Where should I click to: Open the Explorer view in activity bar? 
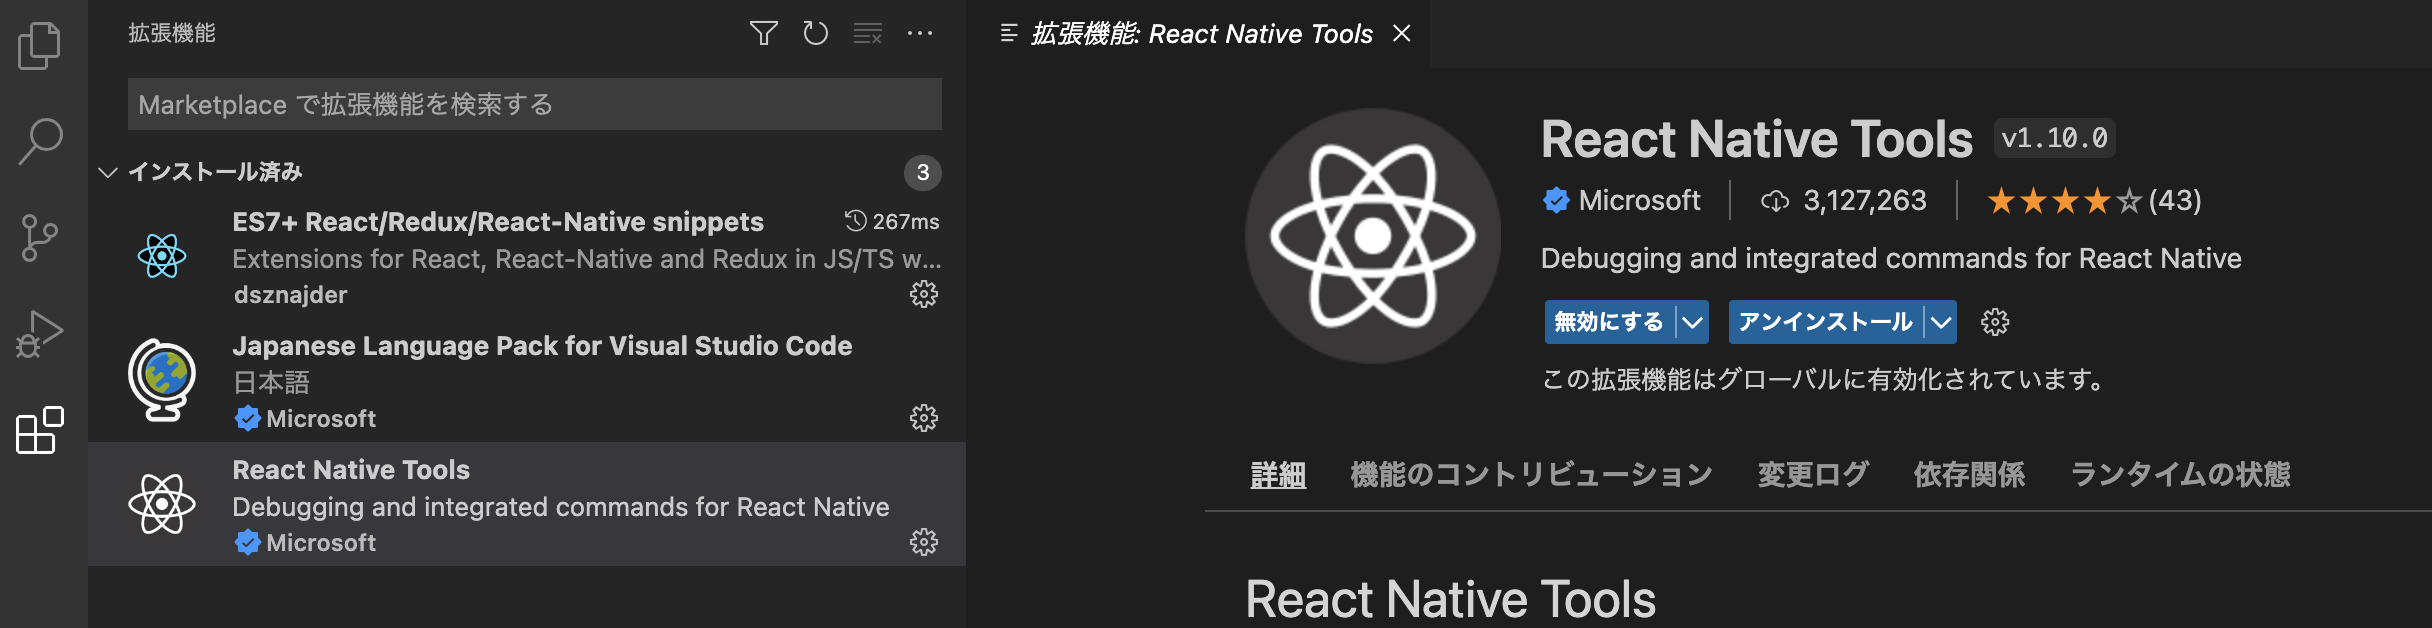point(40,45)
